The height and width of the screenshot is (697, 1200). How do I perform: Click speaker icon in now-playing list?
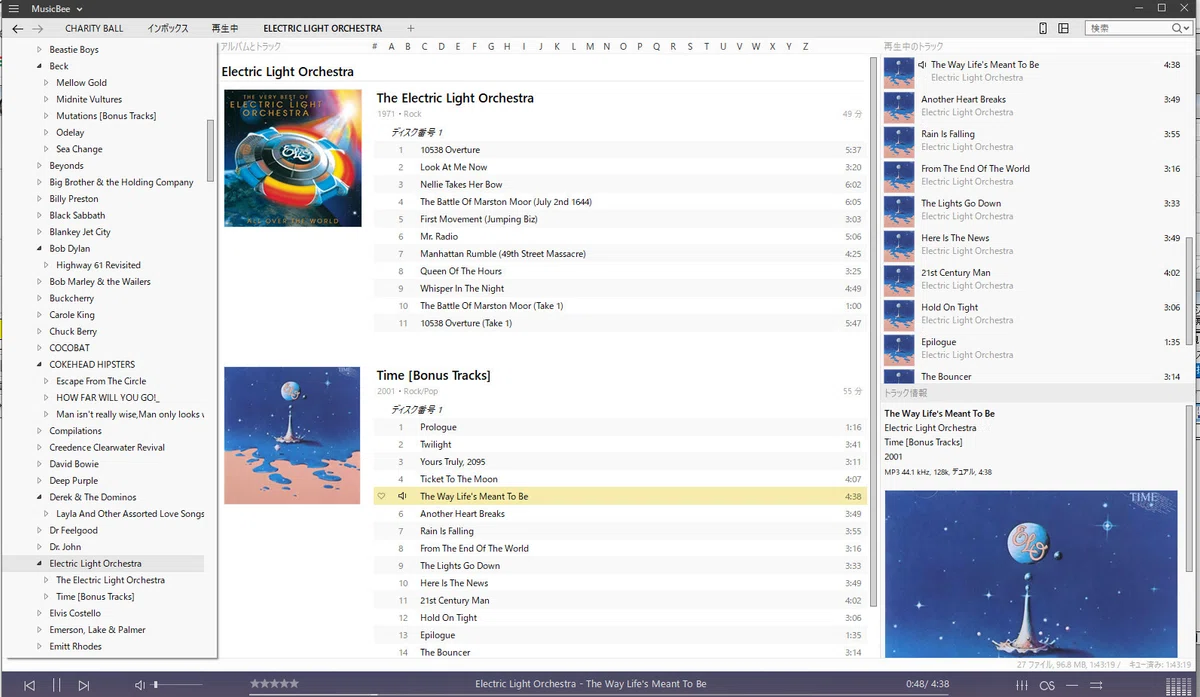(923, 65)
